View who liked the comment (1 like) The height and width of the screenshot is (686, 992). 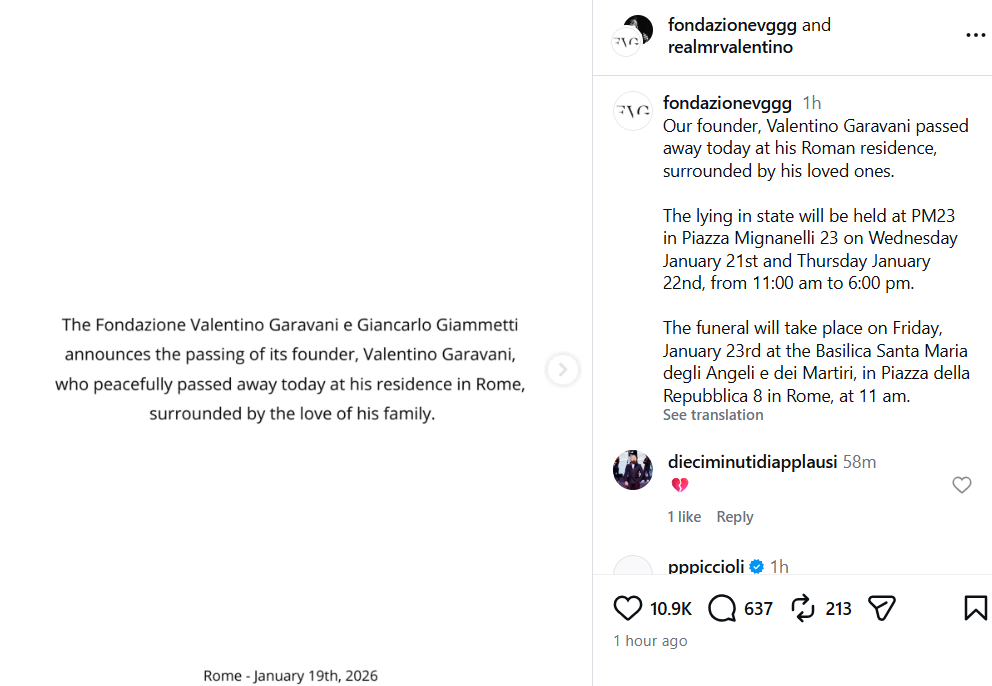[684, 517]
